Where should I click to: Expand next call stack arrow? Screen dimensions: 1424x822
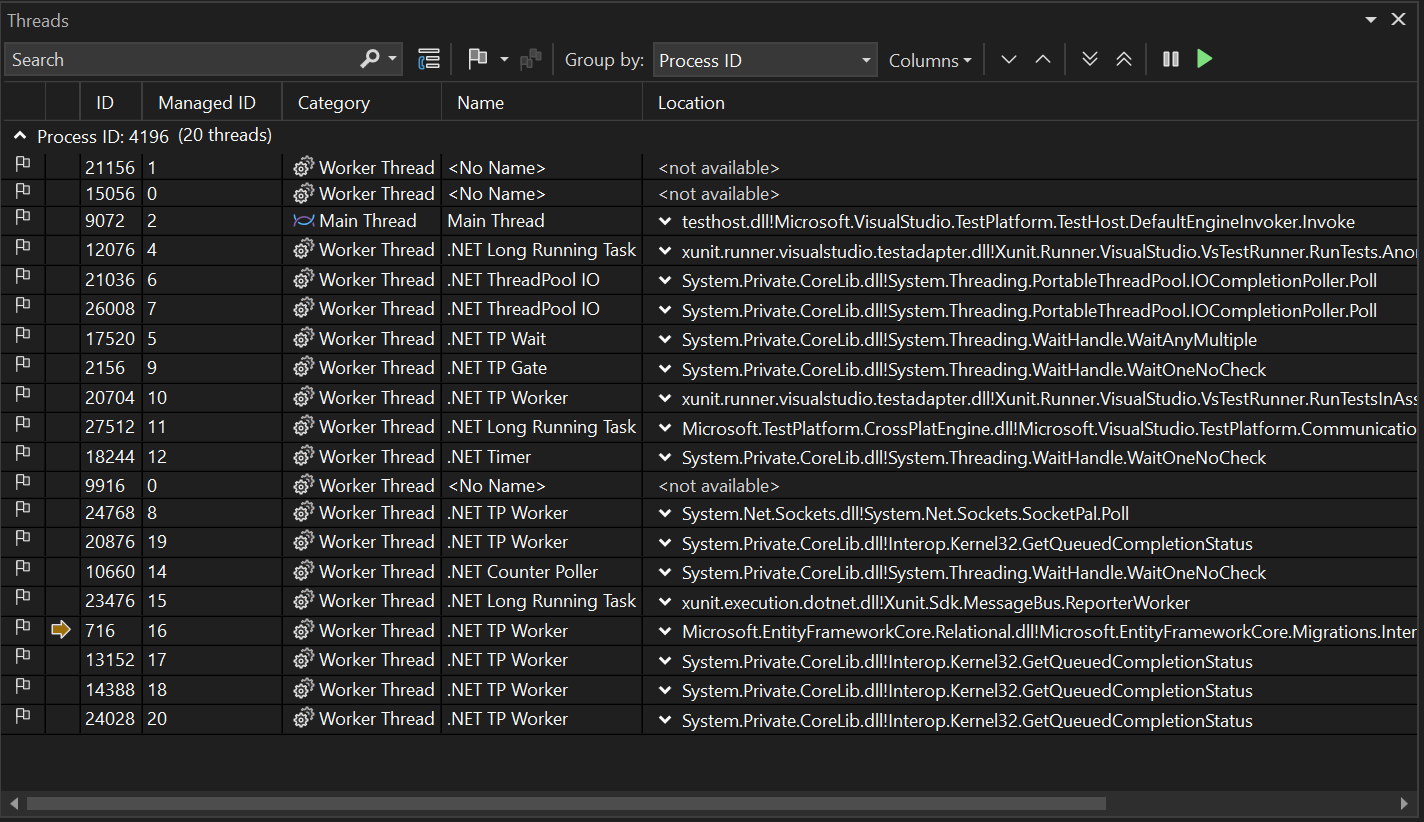click(1009, 60)
